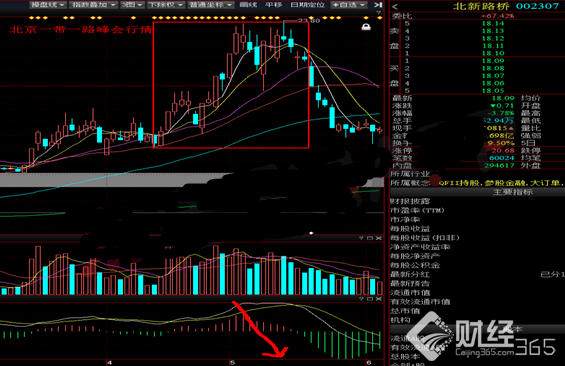Select the 画线 drawing tool
This screenshot has width=565, height=366.
coord(249,5)
